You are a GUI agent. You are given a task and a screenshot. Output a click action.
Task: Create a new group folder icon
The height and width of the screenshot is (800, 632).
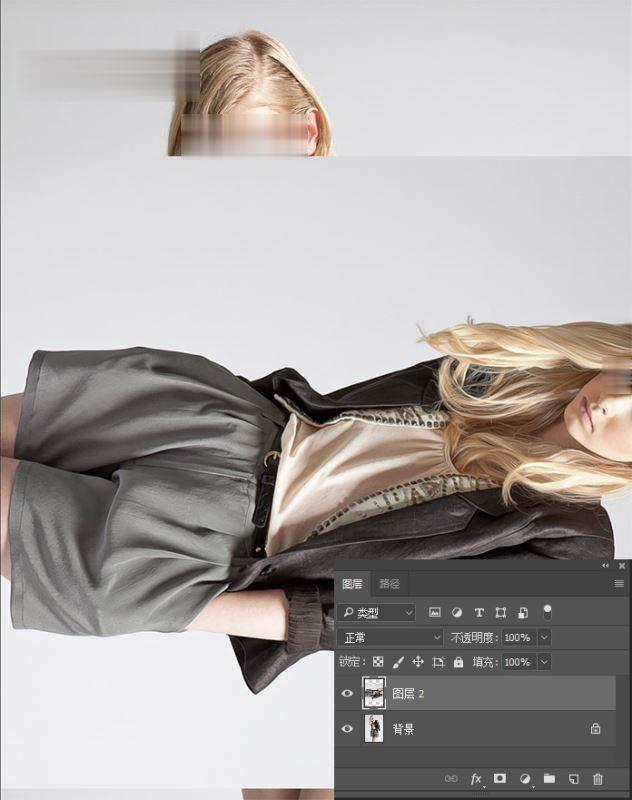[549, 778]
